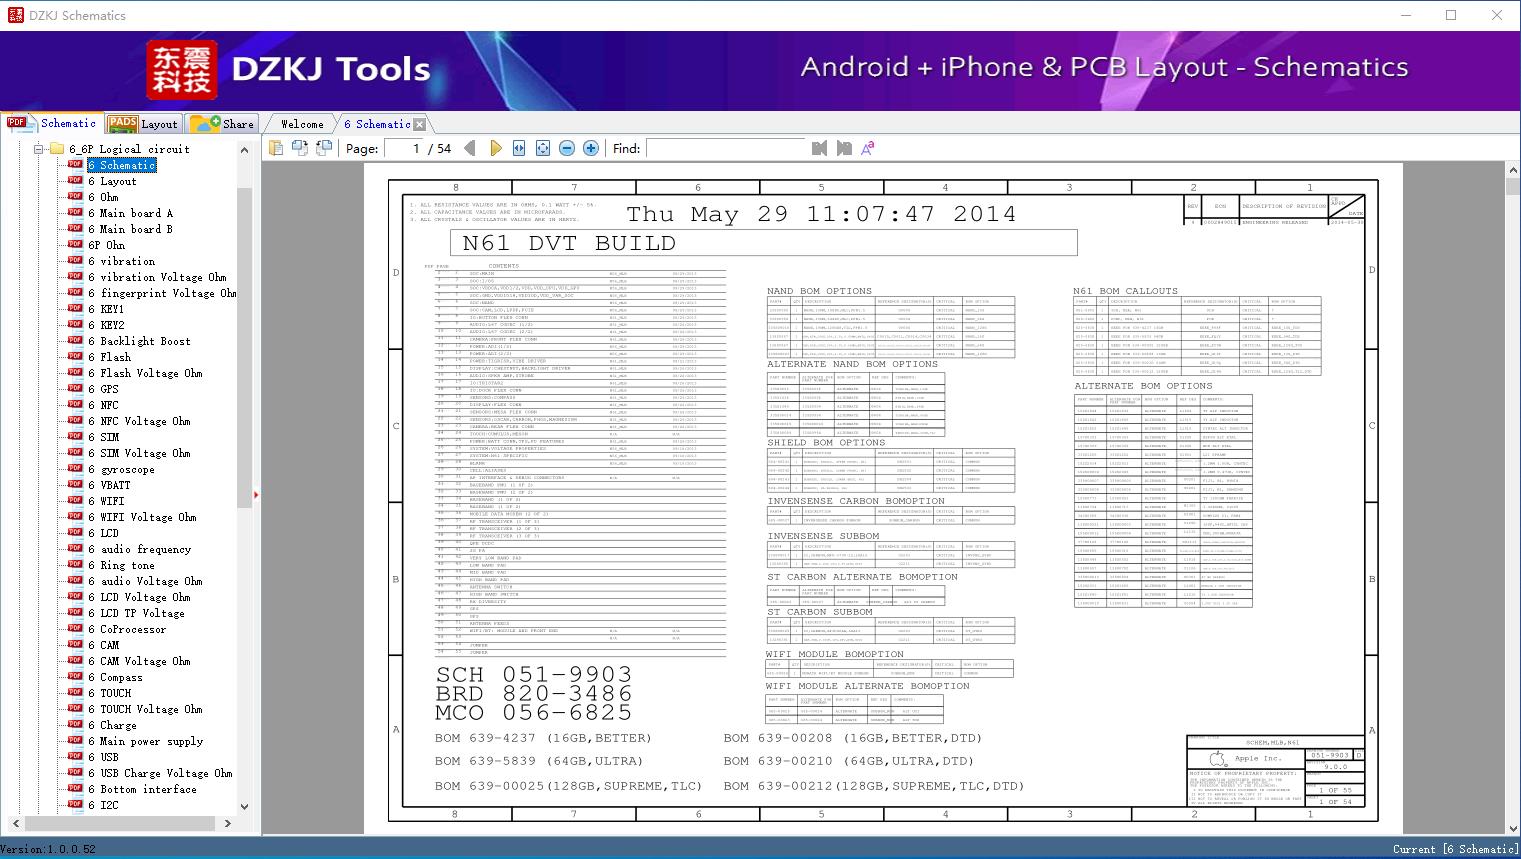Open 6 CAM Voltage Ohm
Viewport: 1521px width, 859px height.
[x=139, y=661]
